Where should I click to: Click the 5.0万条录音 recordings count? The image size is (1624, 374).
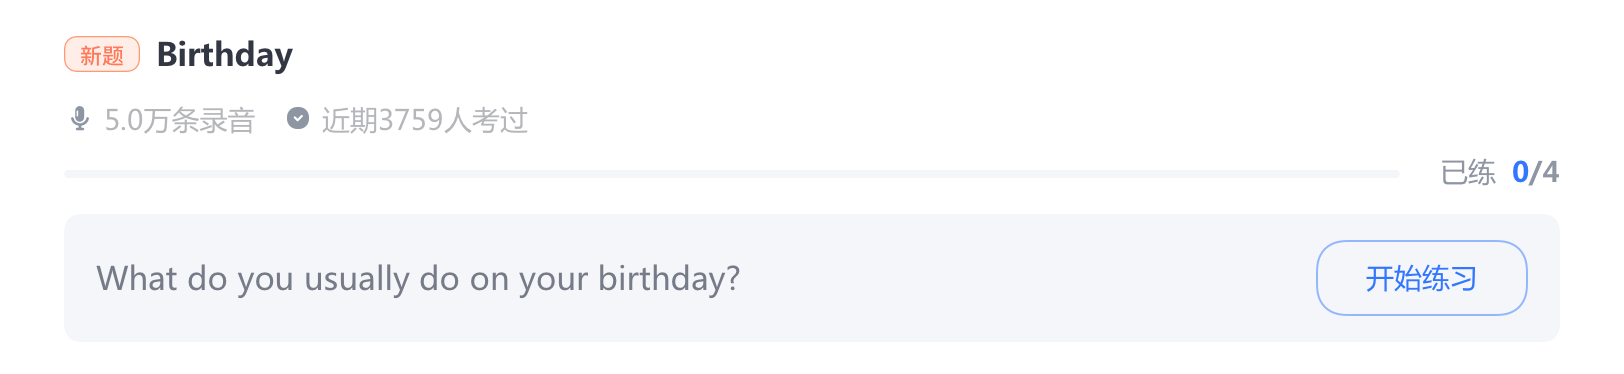[x=180, y=121]
